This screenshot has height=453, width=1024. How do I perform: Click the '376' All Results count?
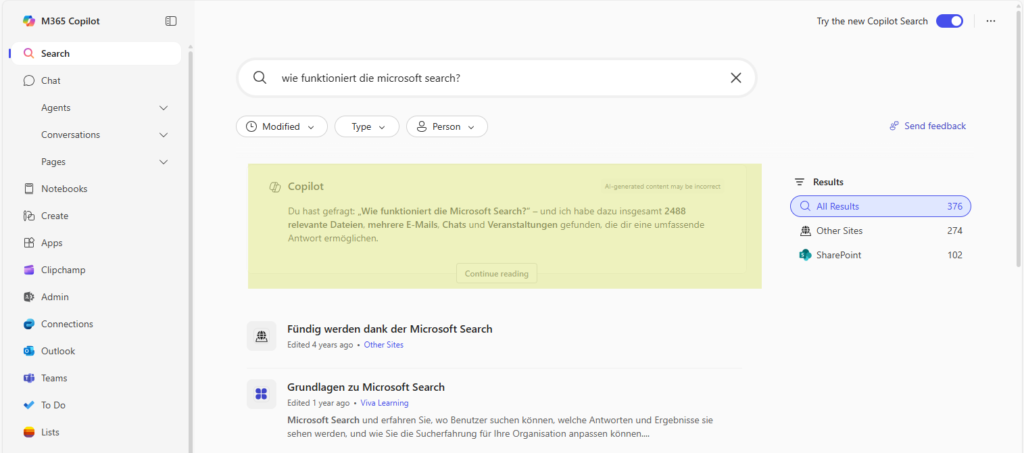955,206
